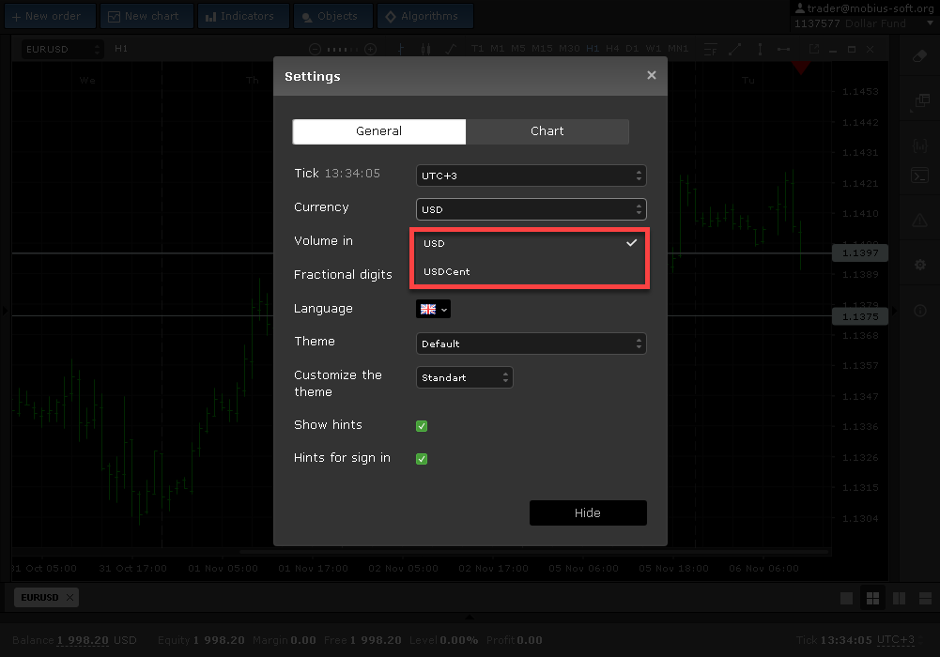Click the Hide button
940x657 pixels.
pos(588,513)
